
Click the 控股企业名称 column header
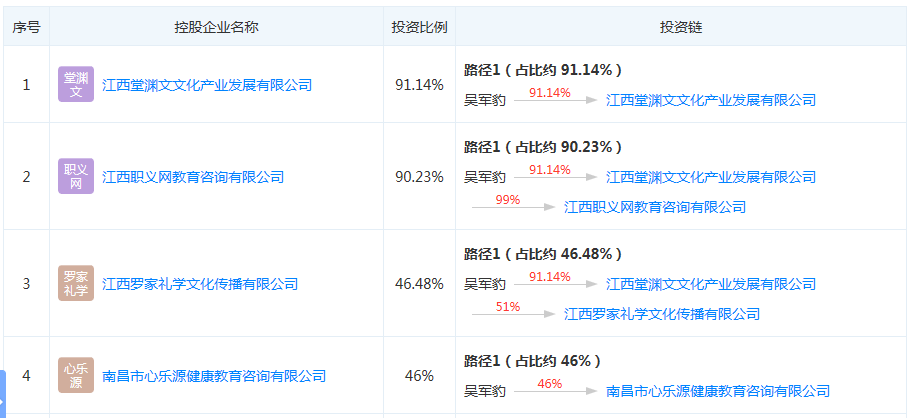(x=216, y=27)
